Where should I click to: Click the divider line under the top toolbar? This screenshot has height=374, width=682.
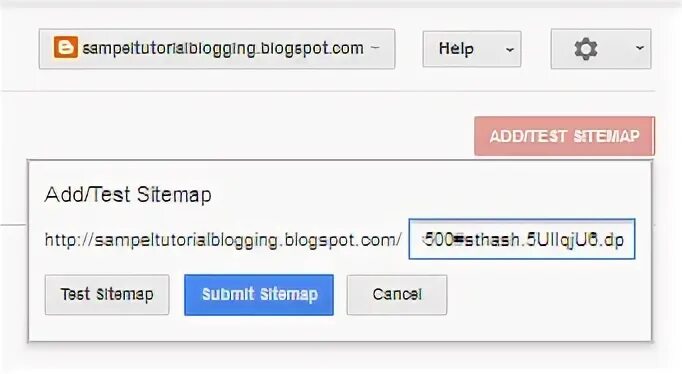[x=328, y=91]
